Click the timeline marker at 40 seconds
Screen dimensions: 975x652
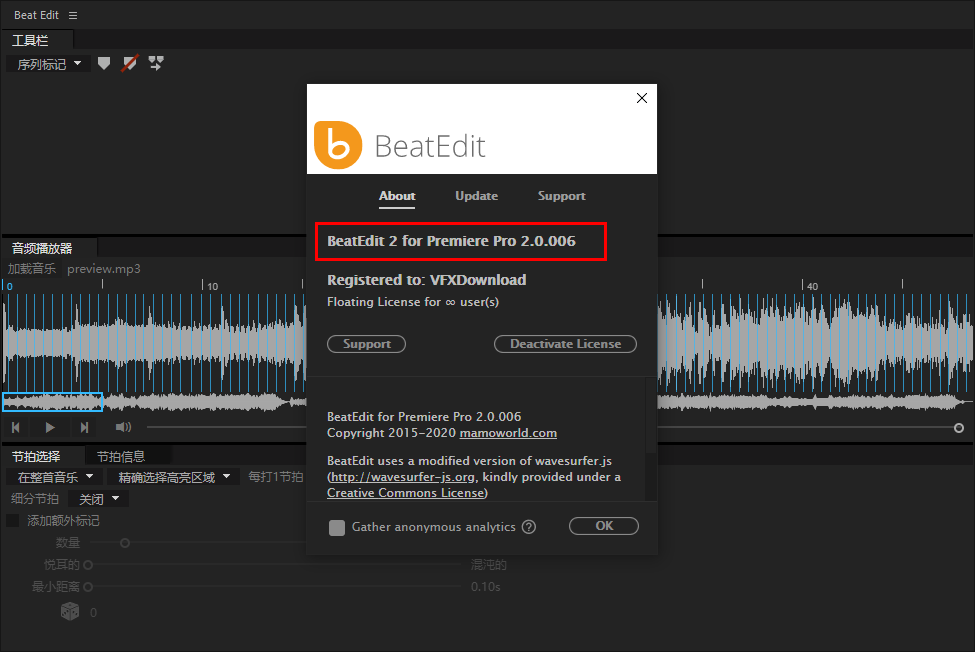tap(812, 286)
